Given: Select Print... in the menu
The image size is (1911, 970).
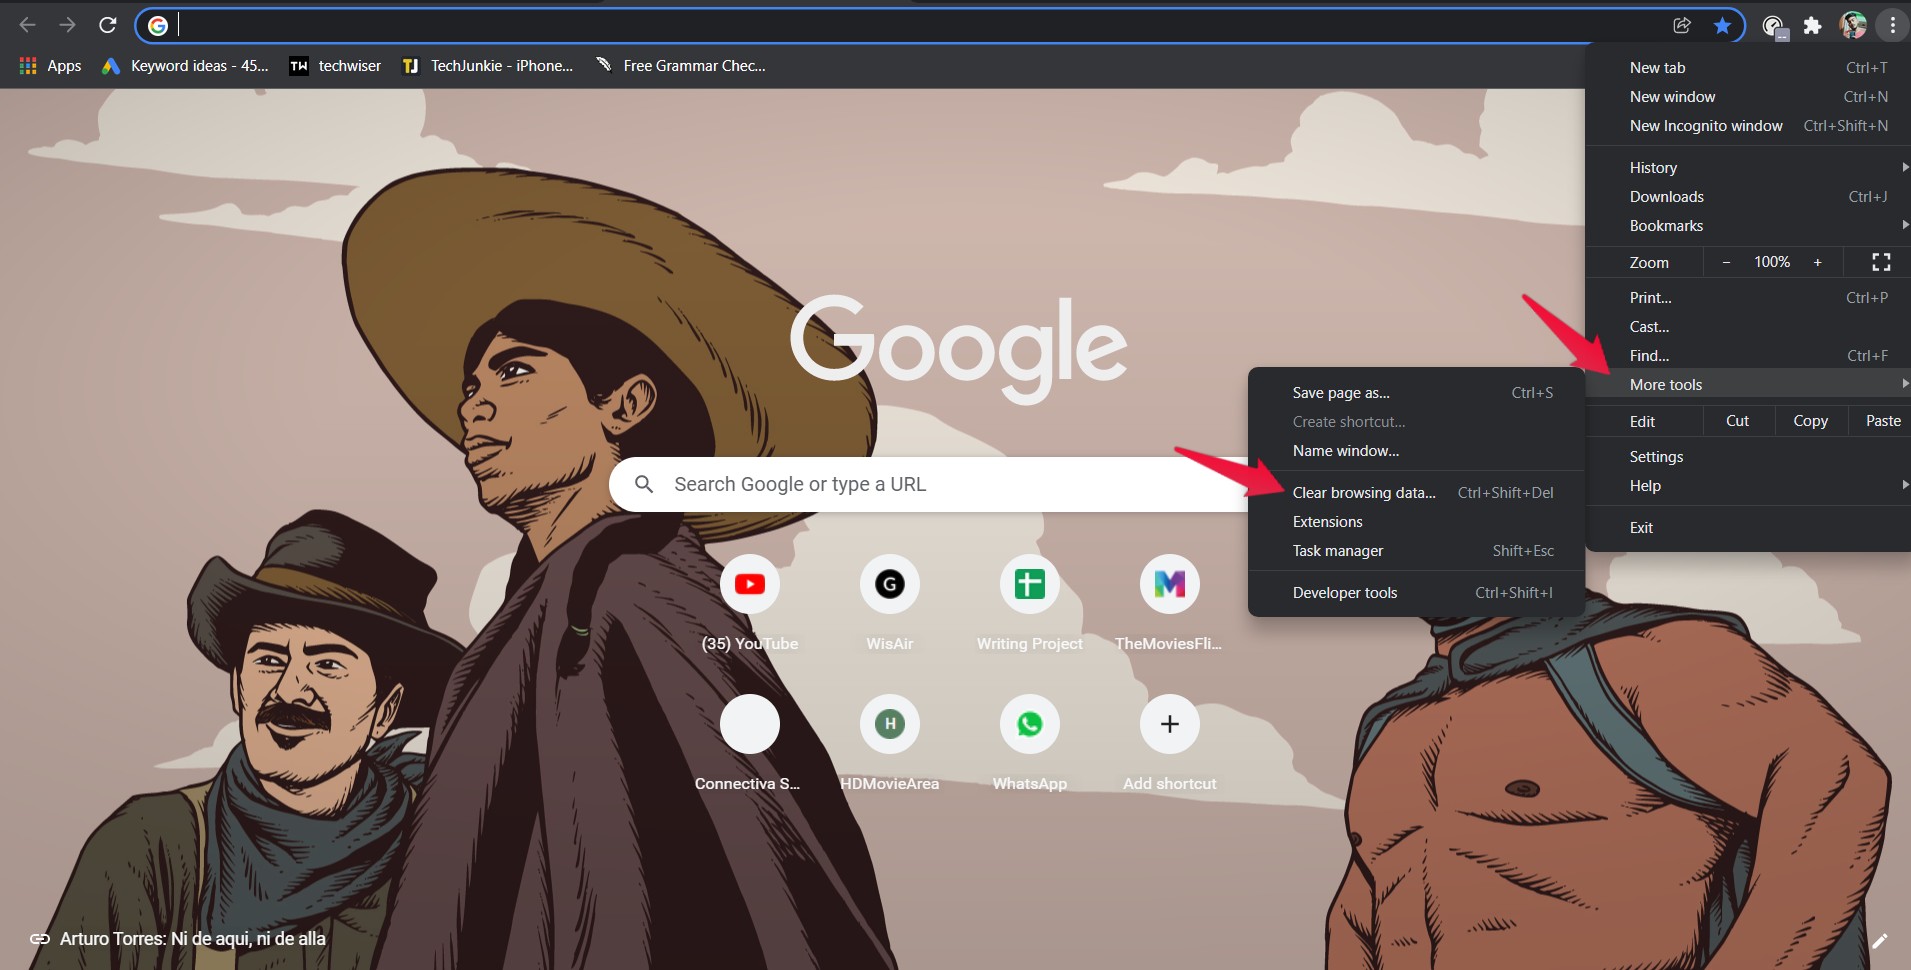Looking at the screenshot, I should point(1748,298).
